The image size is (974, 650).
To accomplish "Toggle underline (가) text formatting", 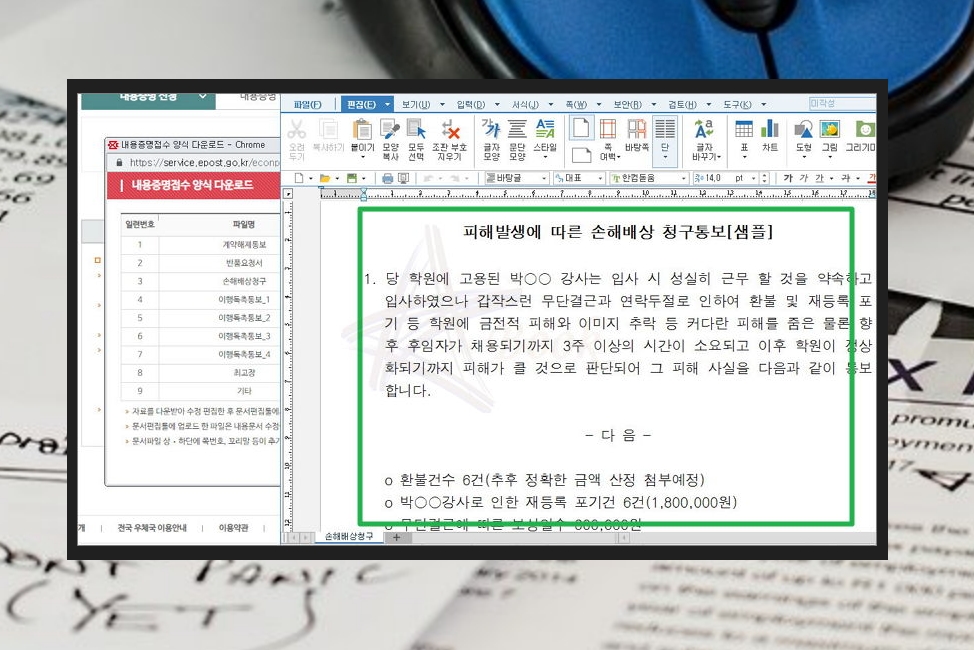I will pyautogui.click(x=819, y=178).
